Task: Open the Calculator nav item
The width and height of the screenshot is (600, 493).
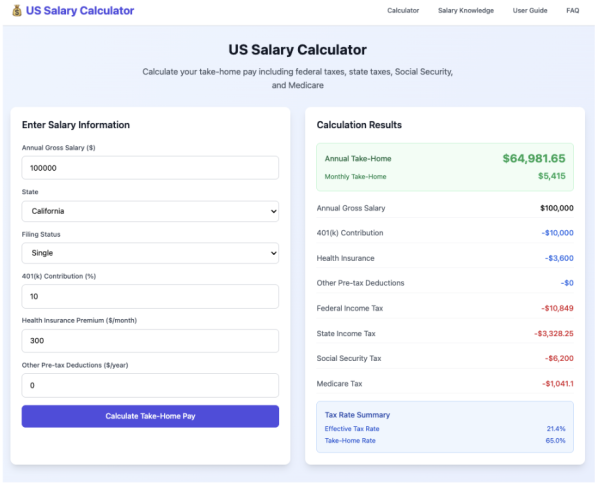Action: [x=403, y=11]
